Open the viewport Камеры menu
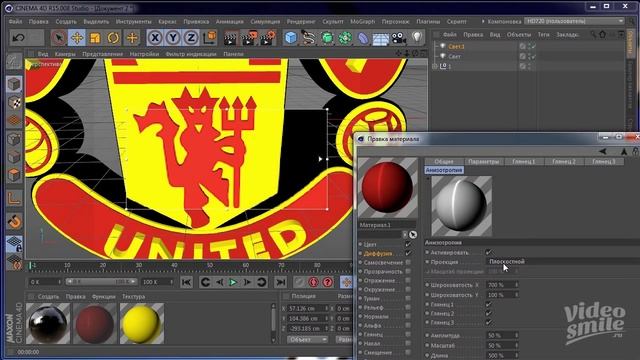 click(65, 54)
